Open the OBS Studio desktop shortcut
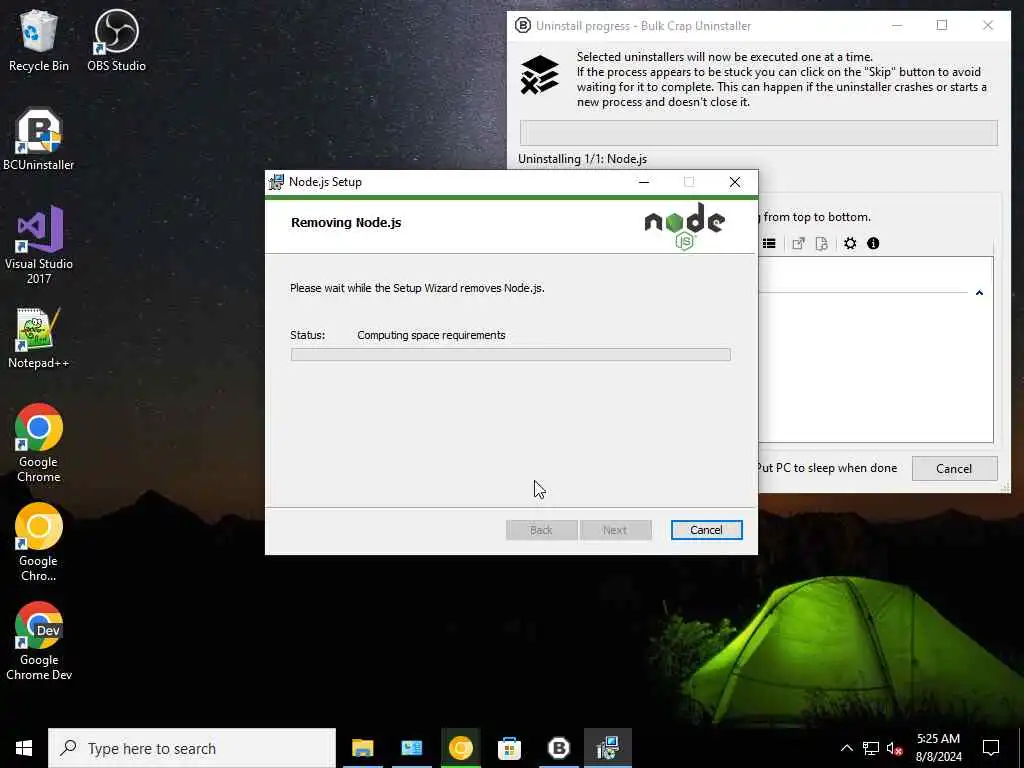 tap(116, 40)
